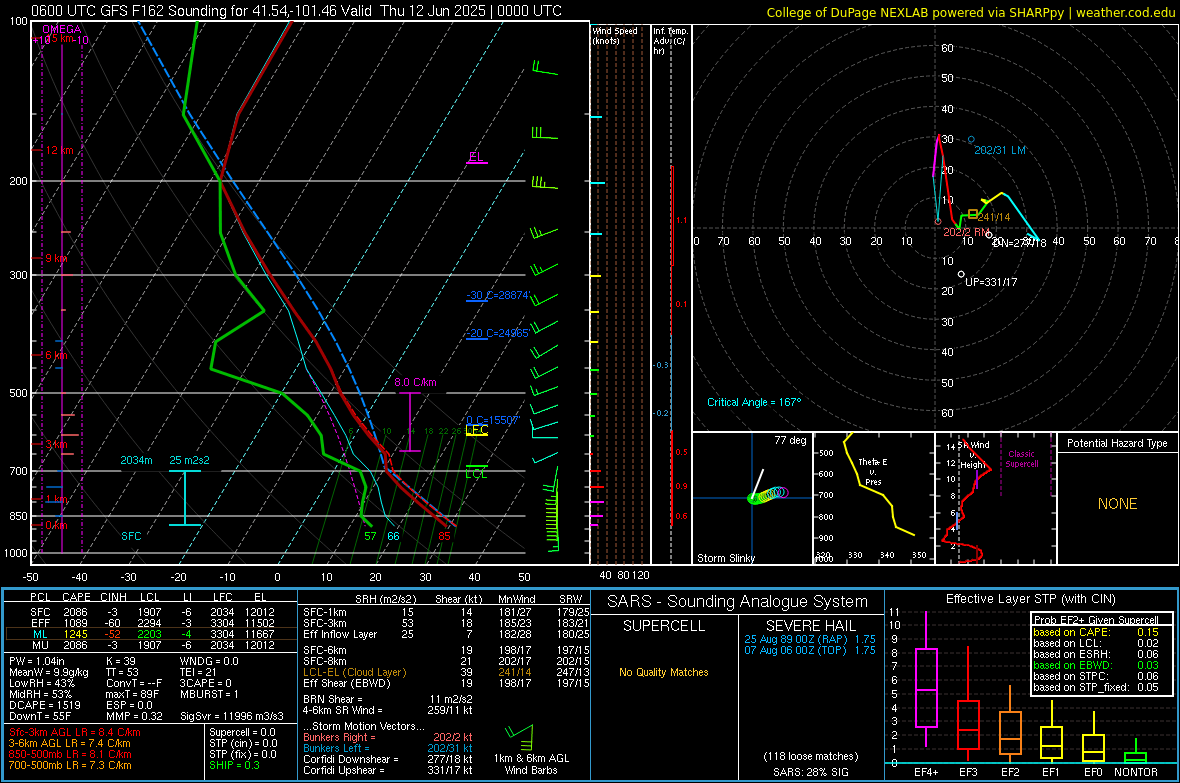Click the Potential Hazard Type header
Screen dimensions: 1180x783
(x=1118, y=443)
